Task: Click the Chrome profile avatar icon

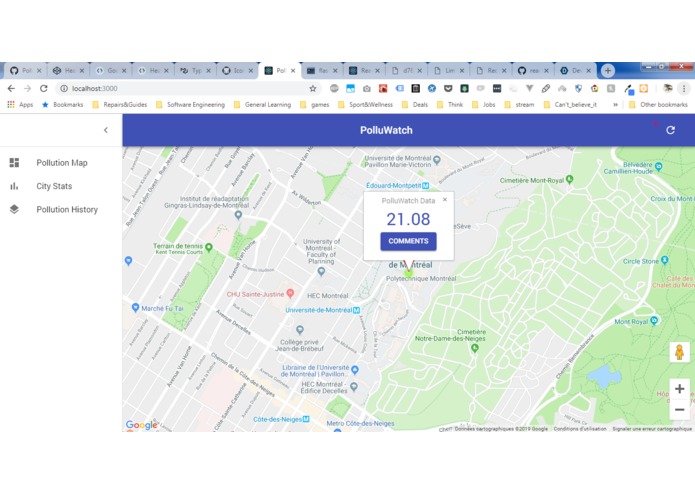Action: pos(668,88)
